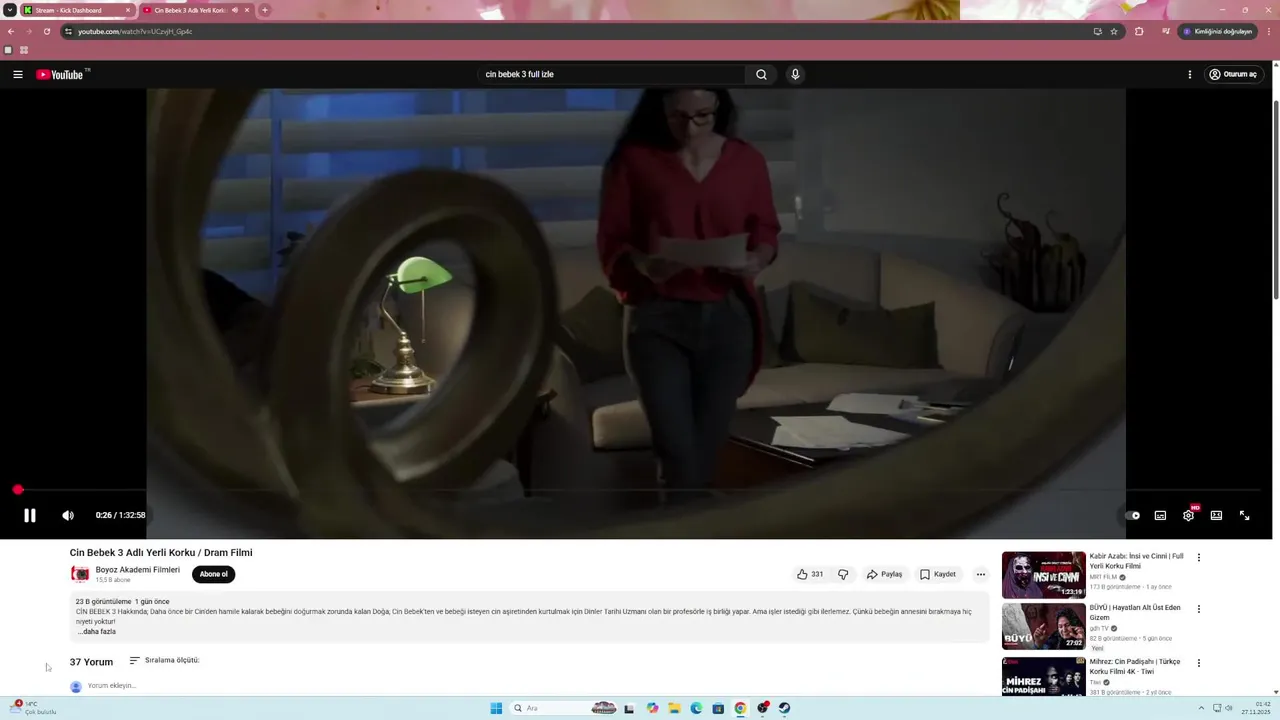Open the Boyoz Akademi Filmleri channel name
The image size is (1280, 720).
tap(138, 570)
